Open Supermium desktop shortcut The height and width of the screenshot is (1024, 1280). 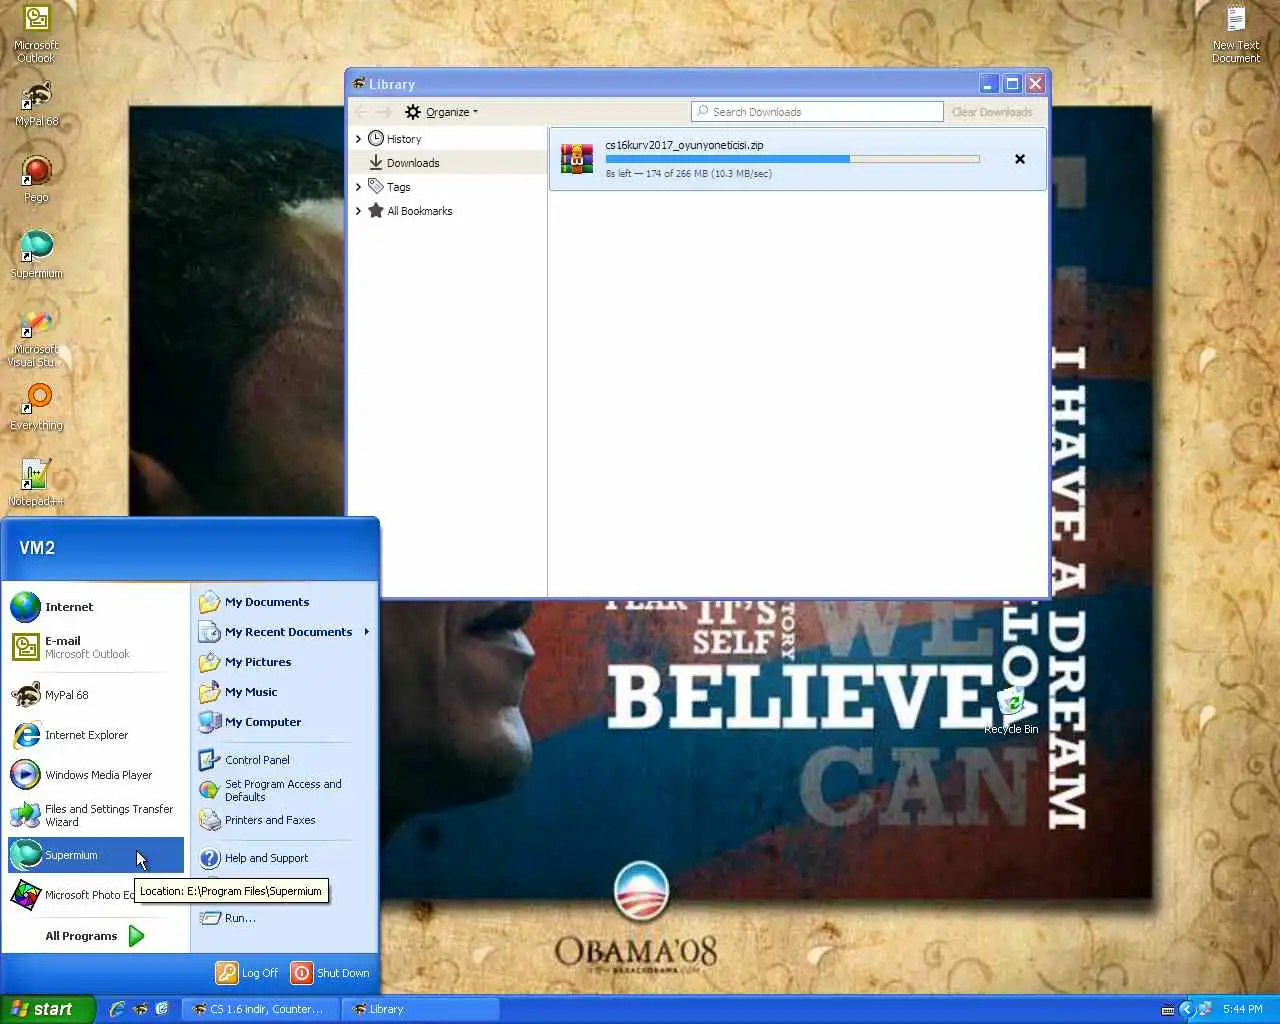[36, 254]
